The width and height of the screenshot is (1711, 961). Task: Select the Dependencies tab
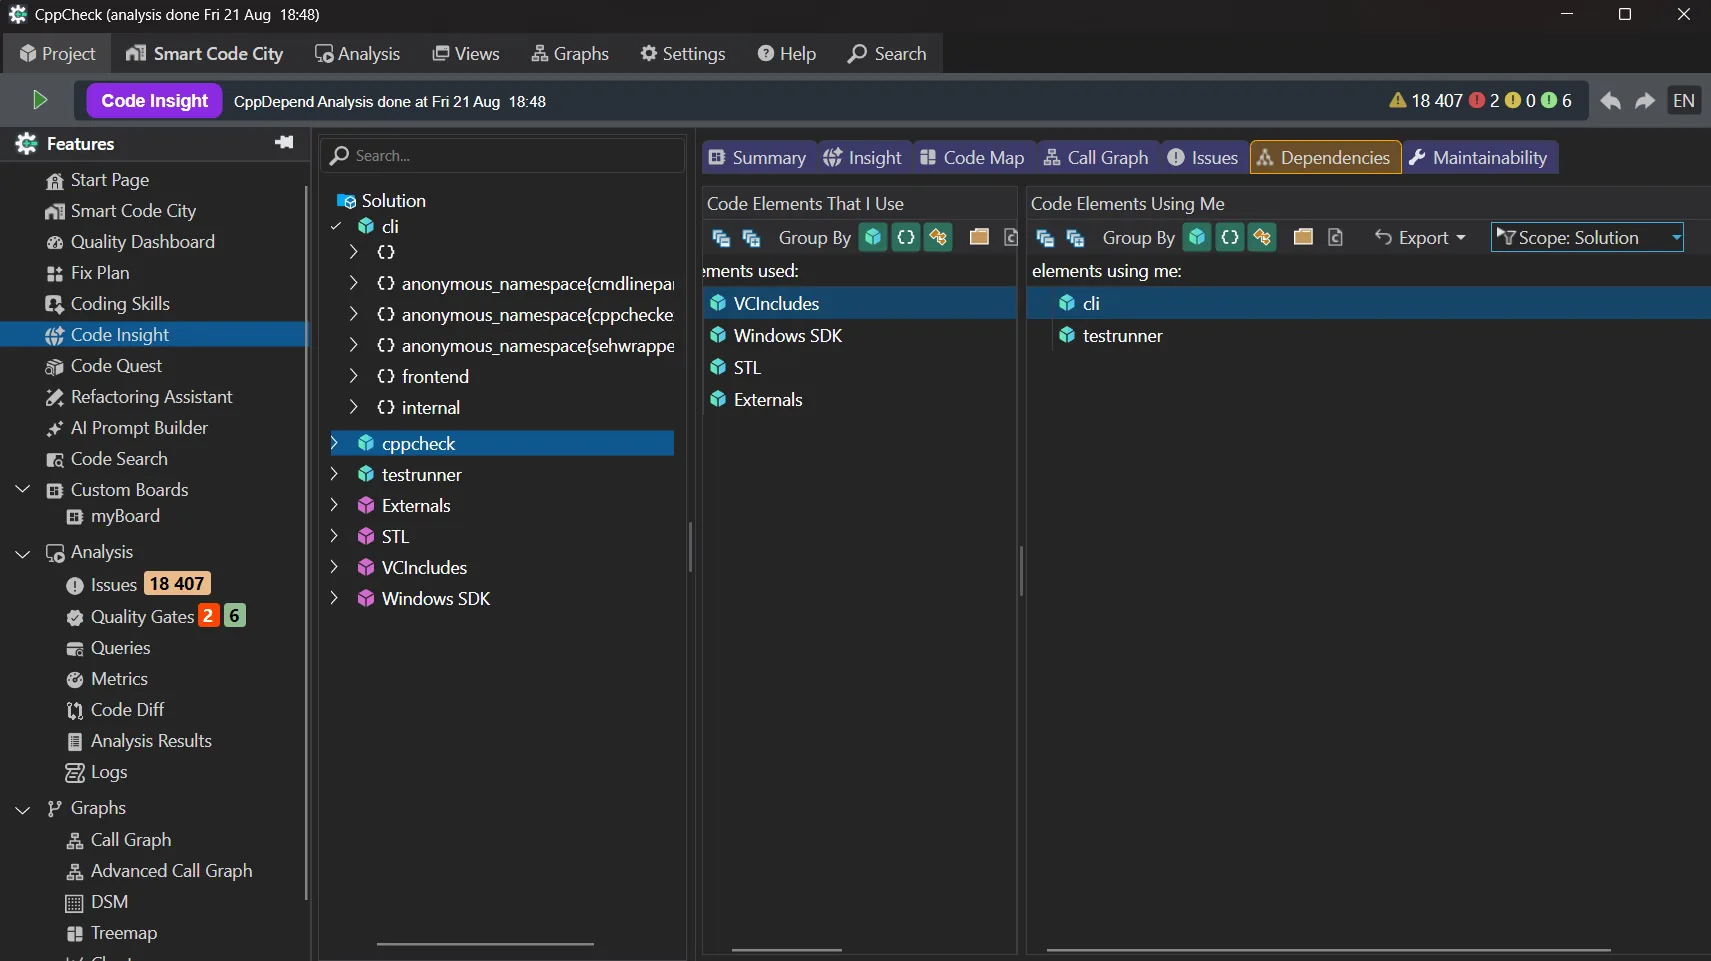(x=1325, y=157)
